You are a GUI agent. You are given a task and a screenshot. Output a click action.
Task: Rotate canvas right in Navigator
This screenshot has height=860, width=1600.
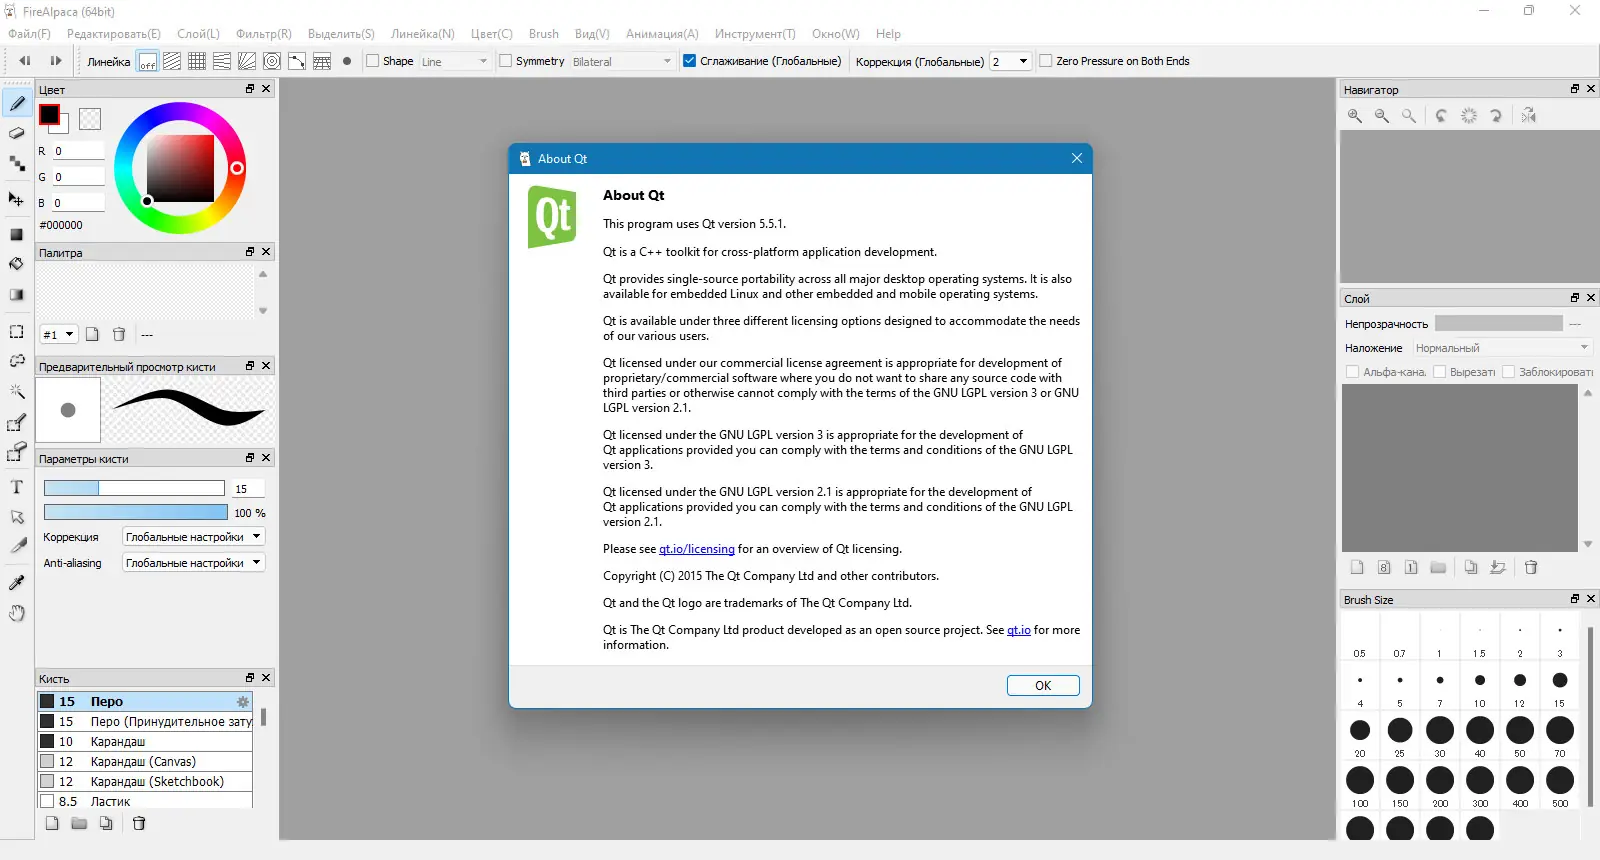coord(1496,116)
